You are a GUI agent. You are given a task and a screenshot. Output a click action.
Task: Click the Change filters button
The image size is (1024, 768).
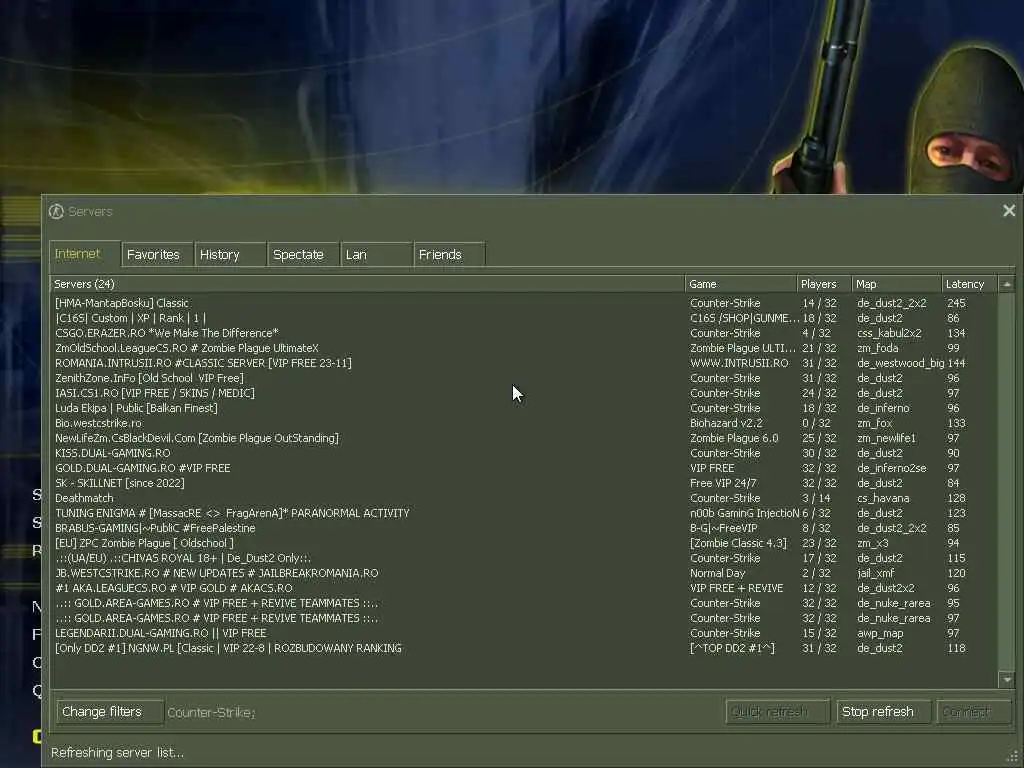(110, 711)
